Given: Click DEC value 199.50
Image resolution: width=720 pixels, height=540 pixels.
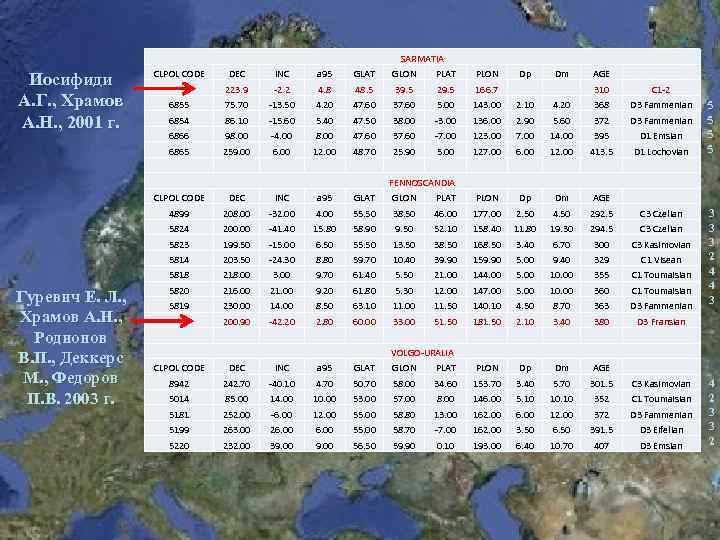Looking at the screenshot, I should coord(236,245).
